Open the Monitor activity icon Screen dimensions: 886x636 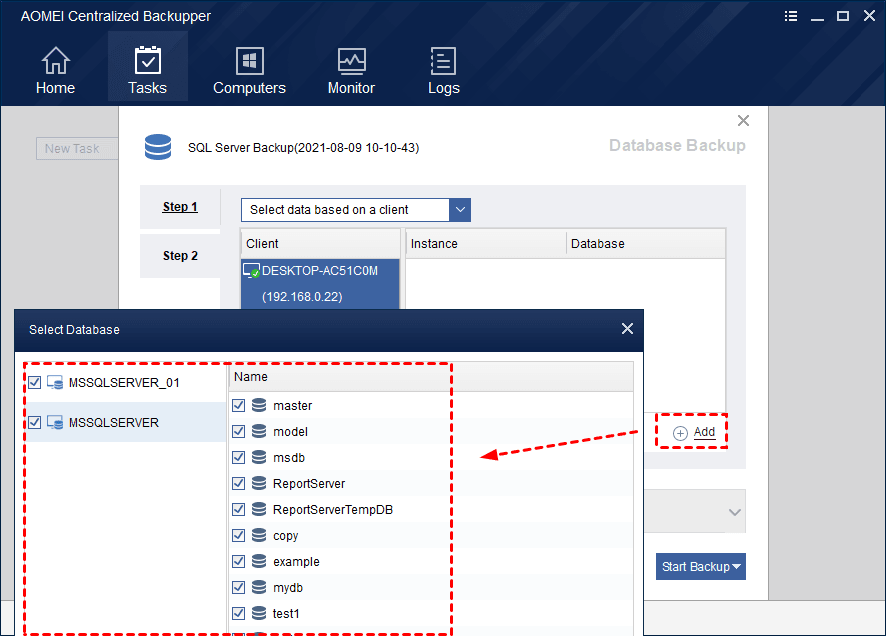351,61
